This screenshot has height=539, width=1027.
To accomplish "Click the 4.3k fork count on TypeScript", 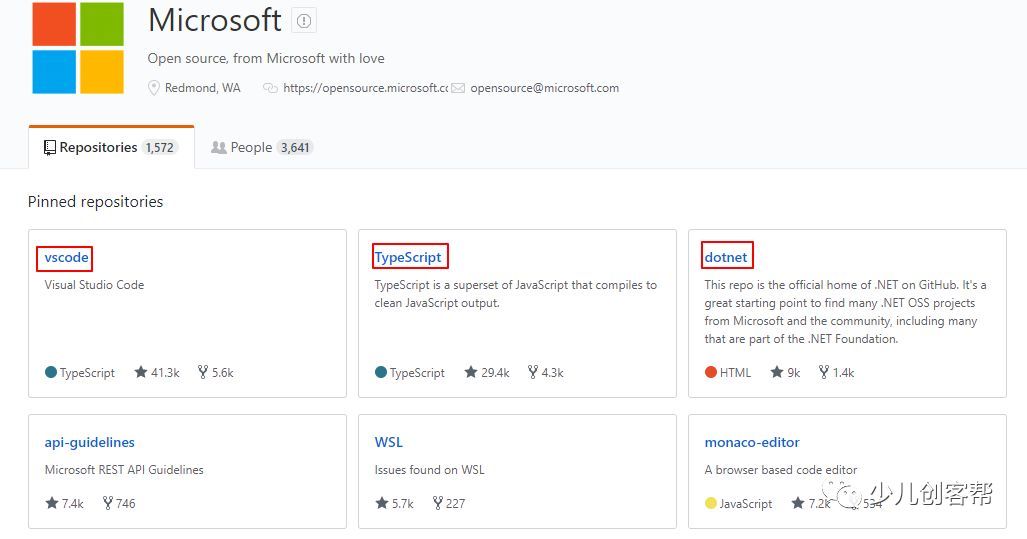I will pyautogui.click(x=553, y=373).
